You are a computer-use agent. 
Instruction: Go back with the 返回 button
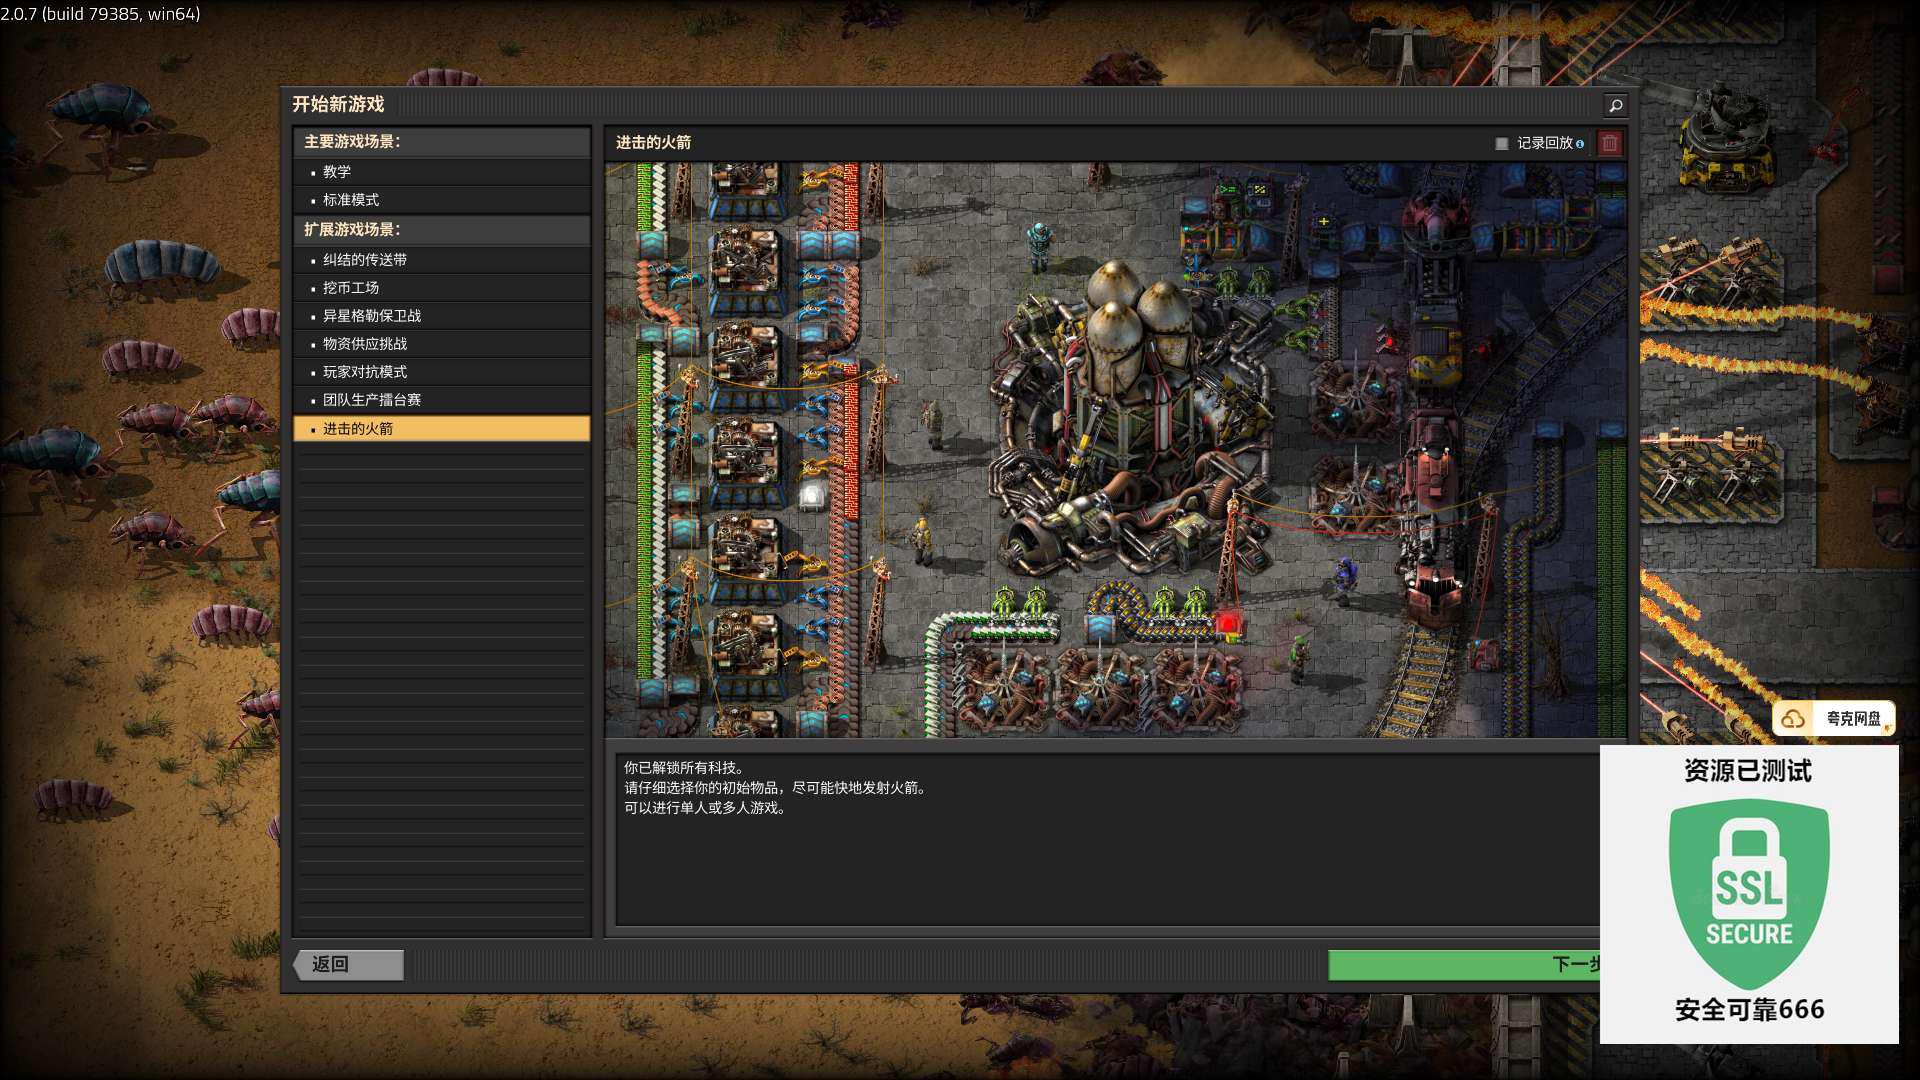click(x=349, y=965)
